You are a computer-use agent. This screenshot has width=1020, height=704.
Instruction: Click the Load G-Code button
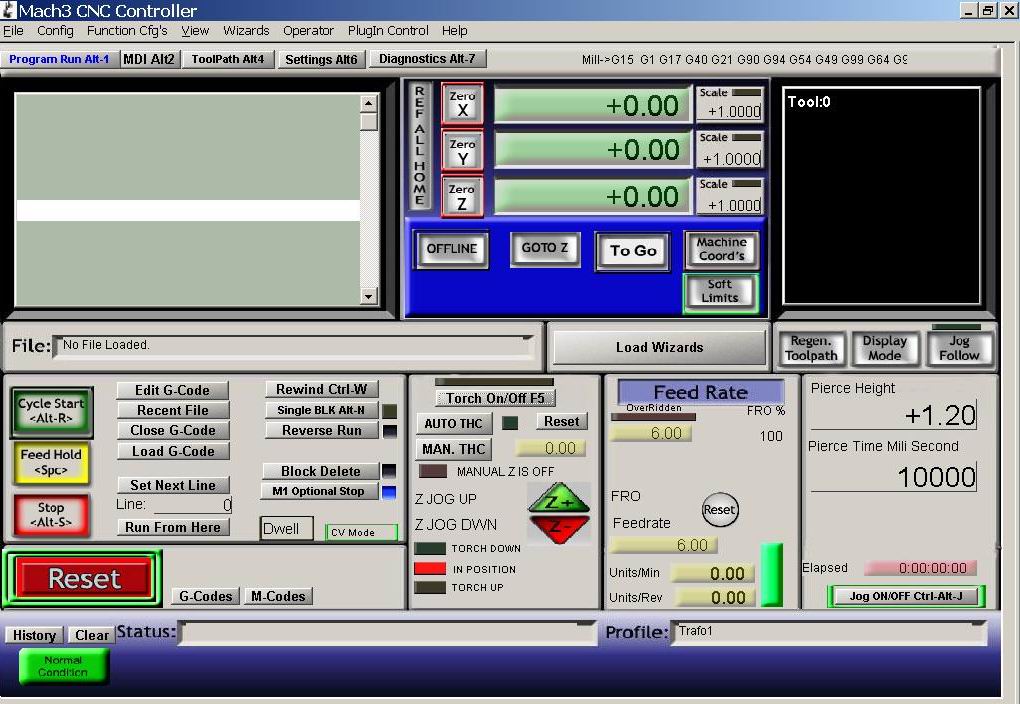pyautogui.click(x=172, y=452)
